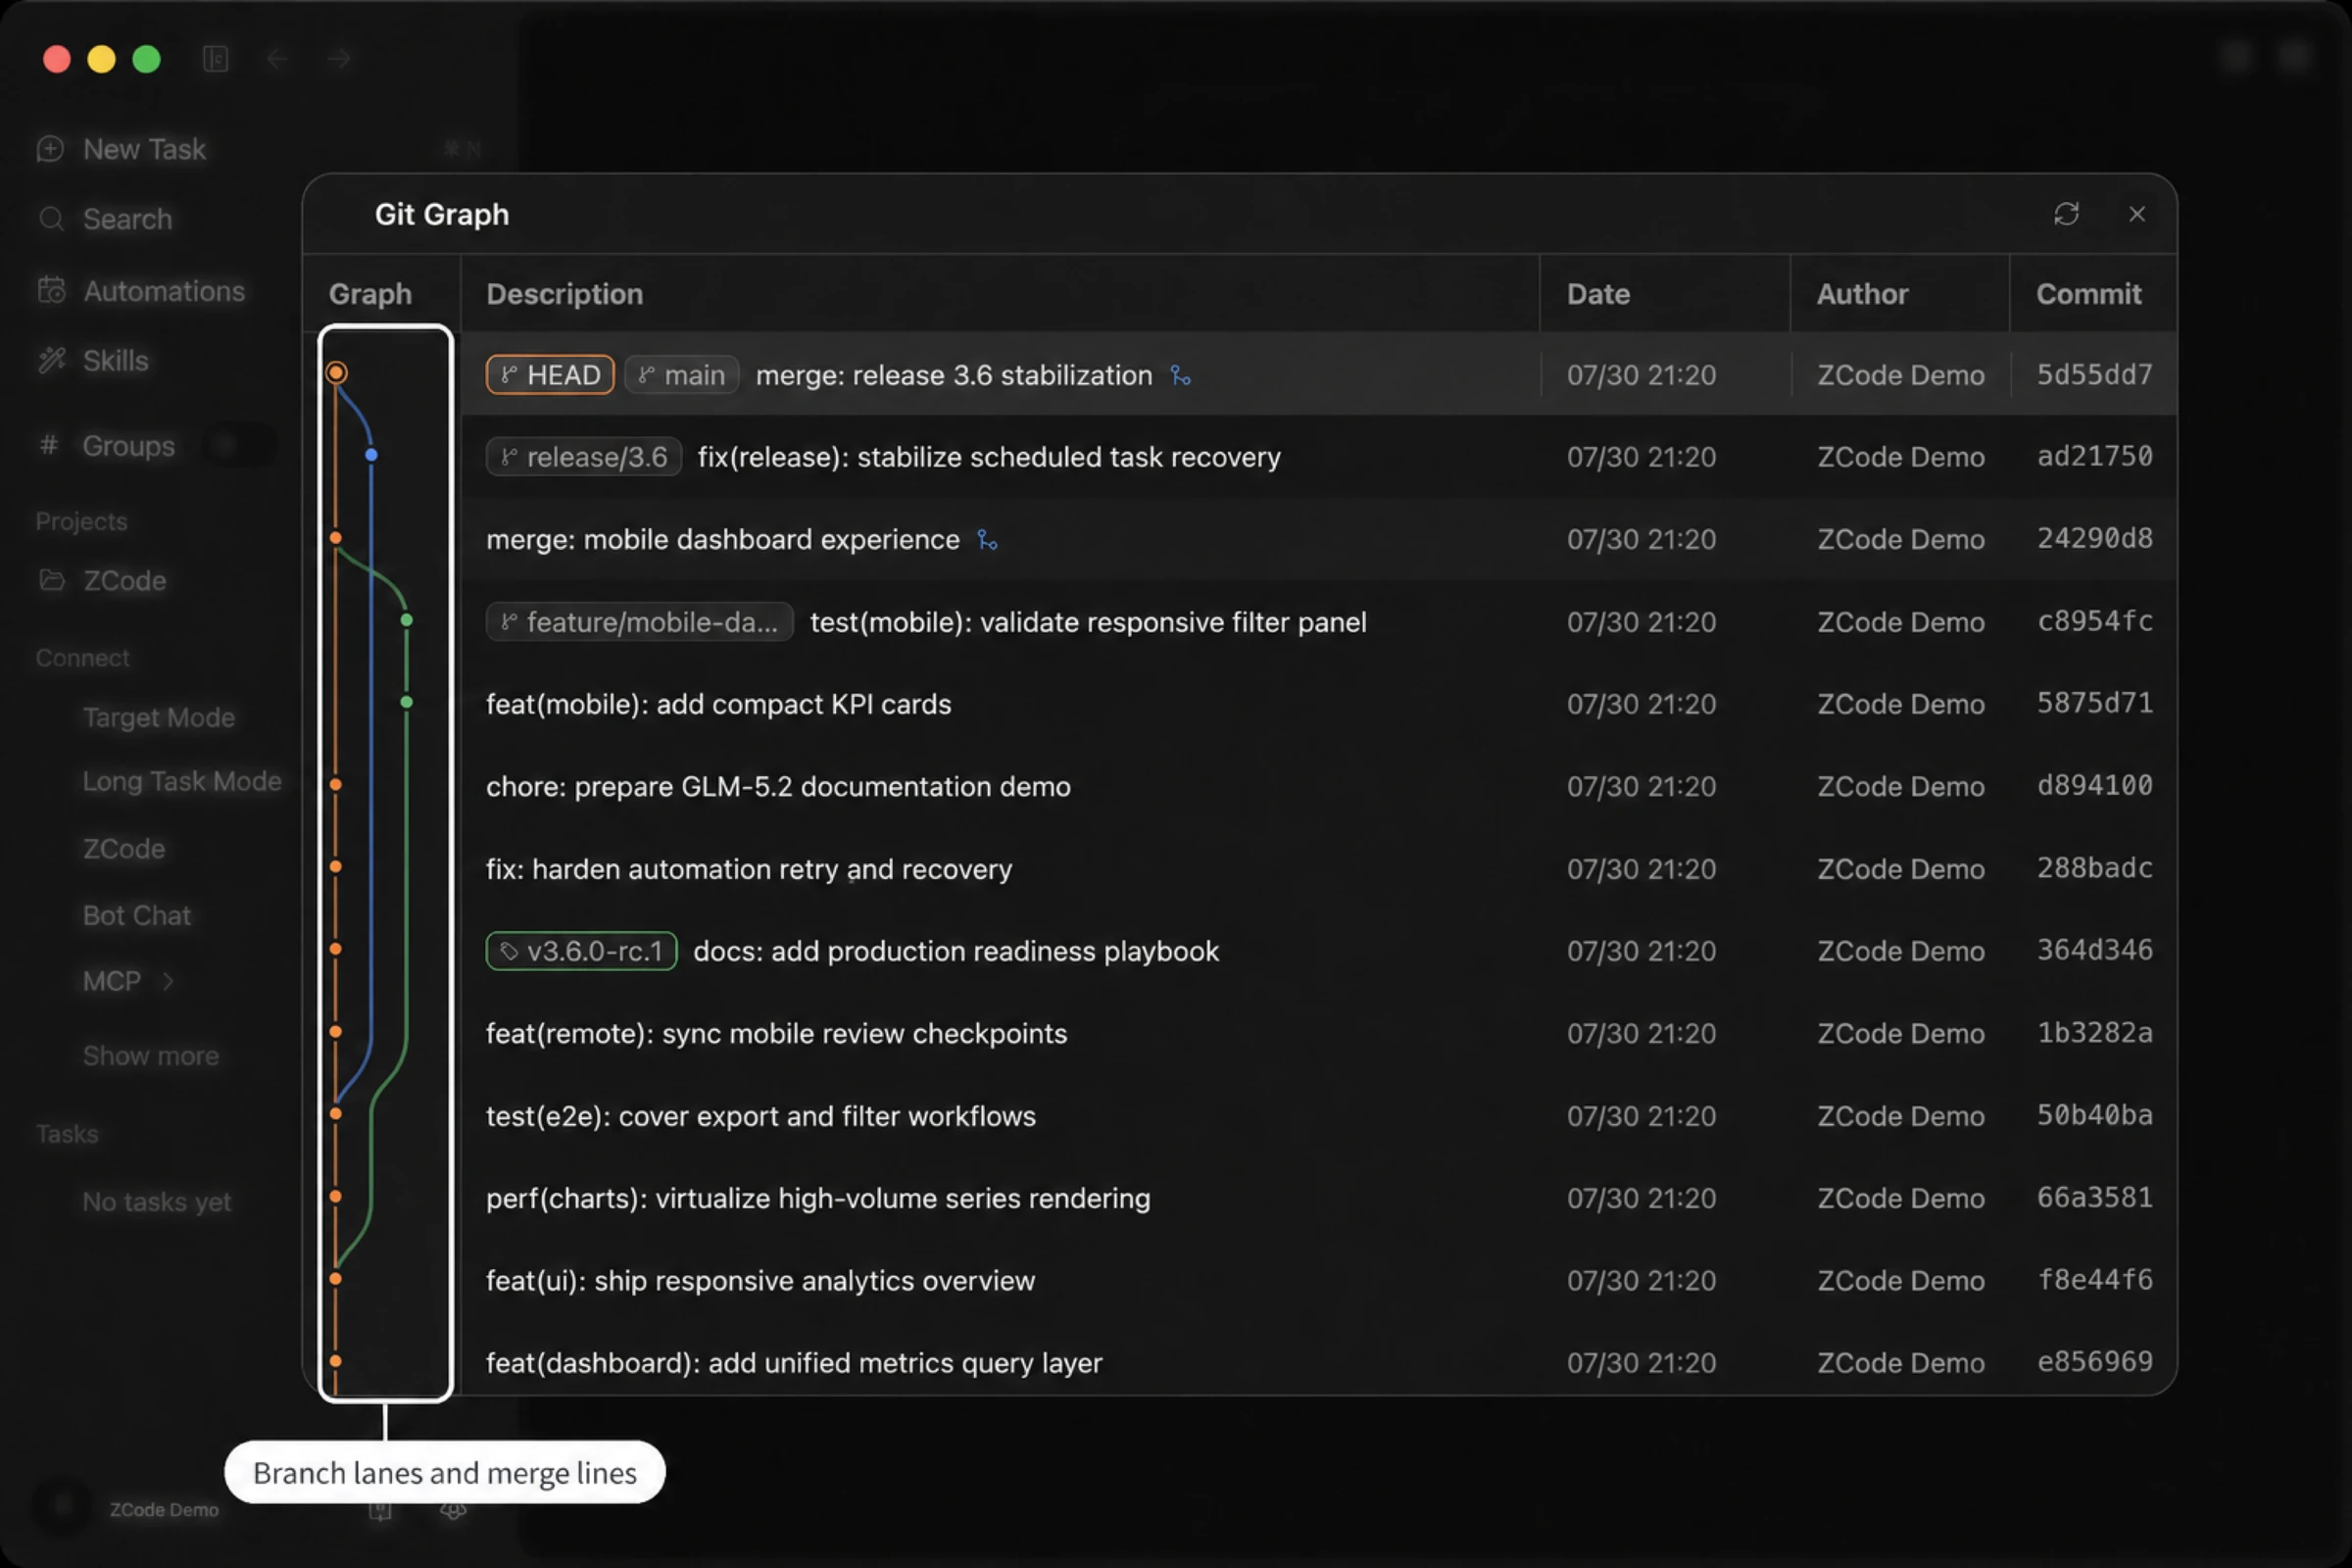Click commit hash e856969
The width and height of the screenshot is (2352, 1568).
point(2094,1362)
